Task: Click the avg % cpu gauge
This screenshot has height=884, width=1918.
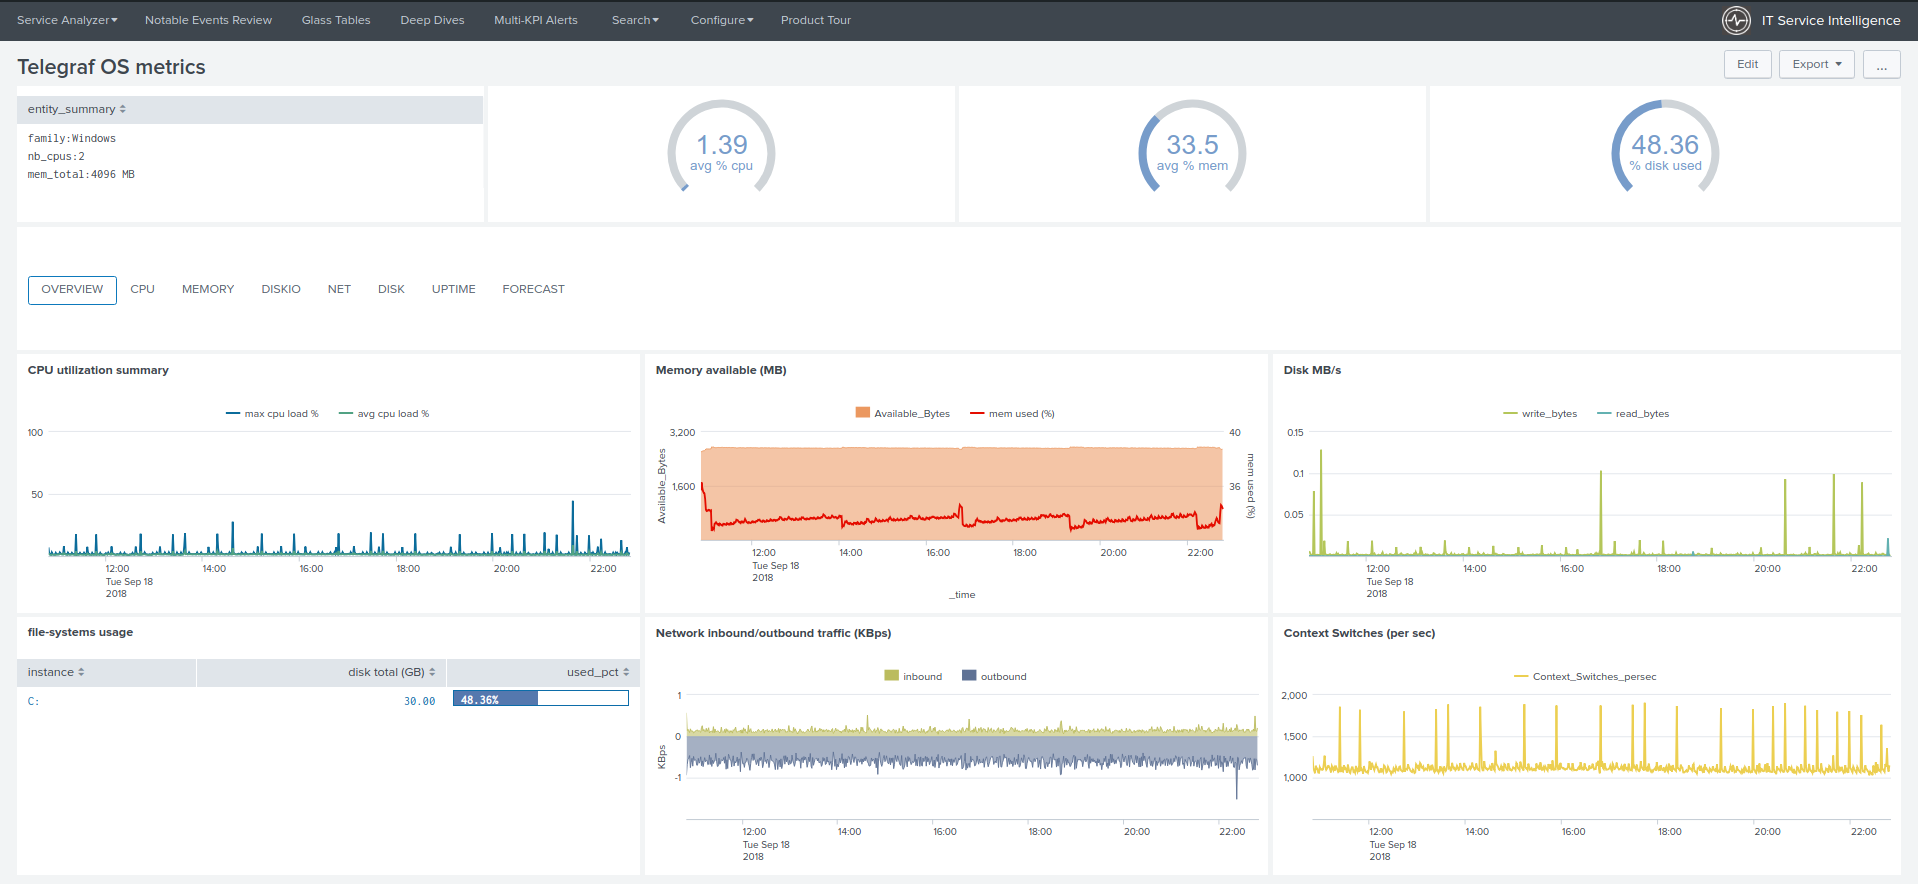Action: [721, 147]
